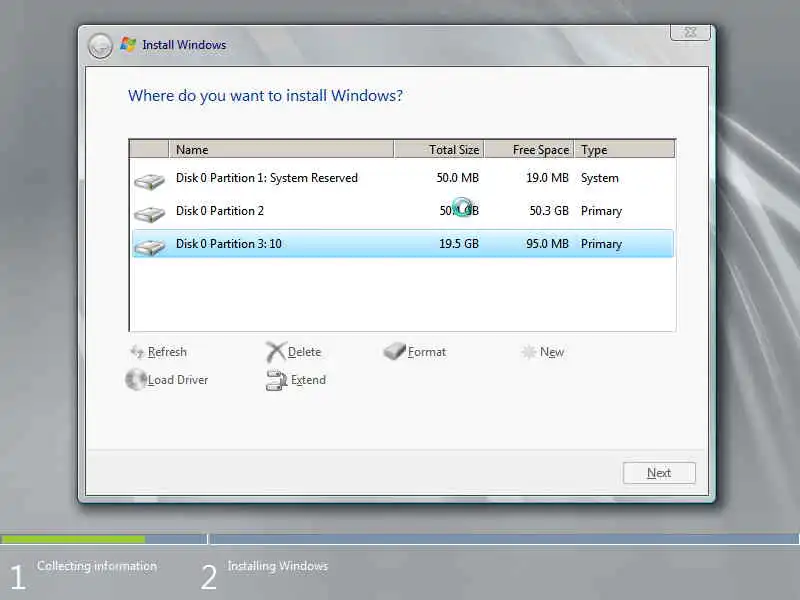The width and height of the screenshot is (800, 600).
Task: Click the 19.0 MB free space cell
Action: click(x=547, y=178)
